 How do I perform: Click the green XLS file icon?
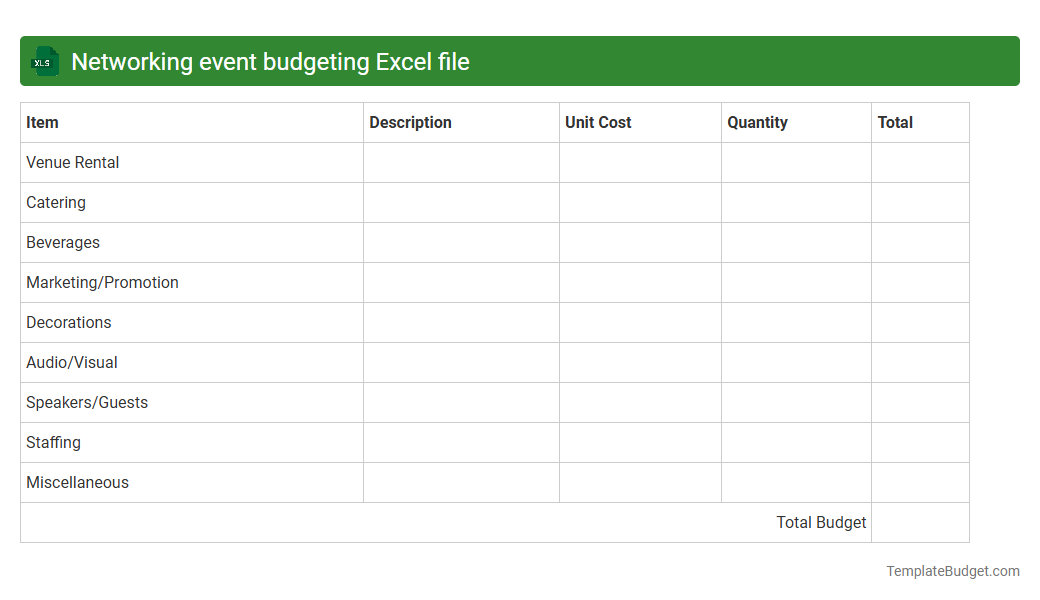click(44, 61)
